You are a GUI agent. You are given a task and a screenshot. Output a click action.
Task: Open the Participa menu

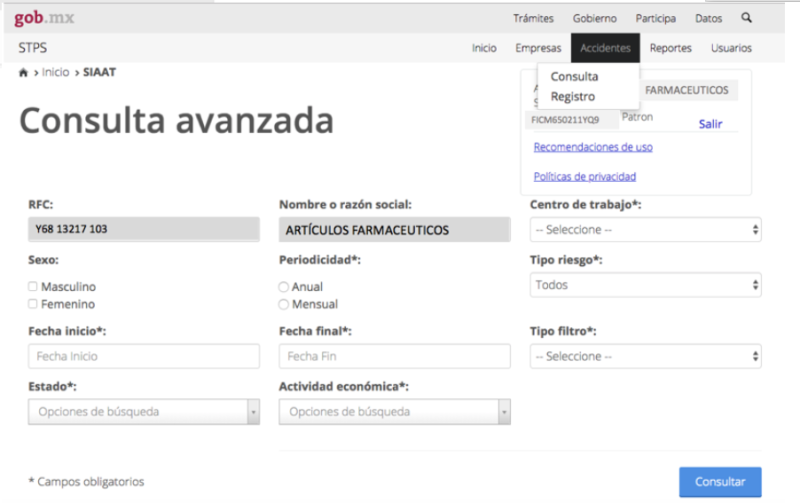656,18
